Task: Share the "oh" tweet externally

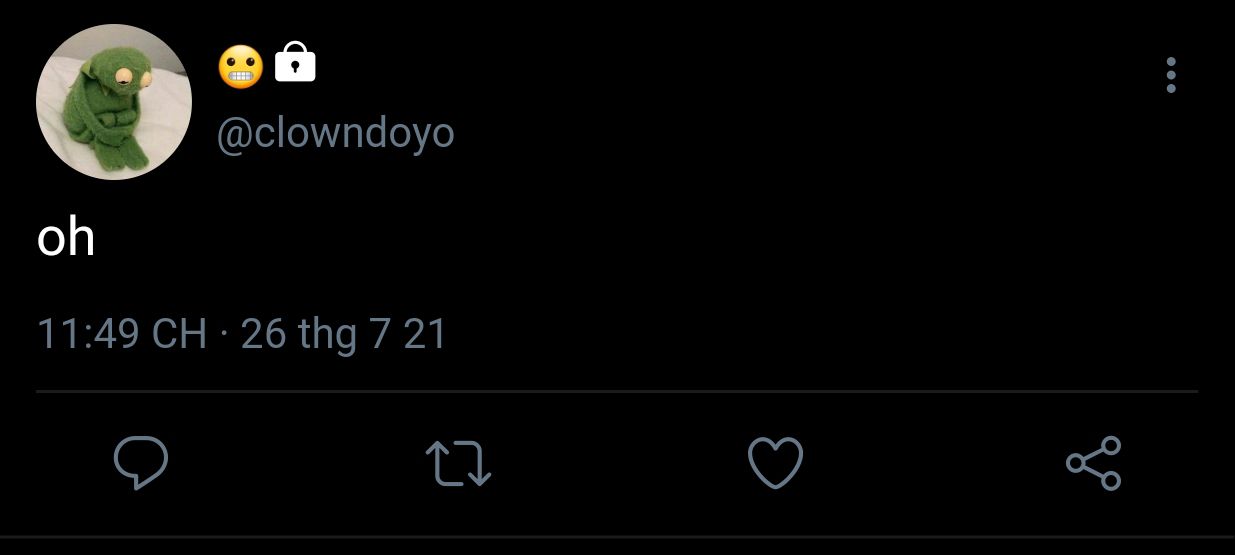Action: click(1094, 463)
